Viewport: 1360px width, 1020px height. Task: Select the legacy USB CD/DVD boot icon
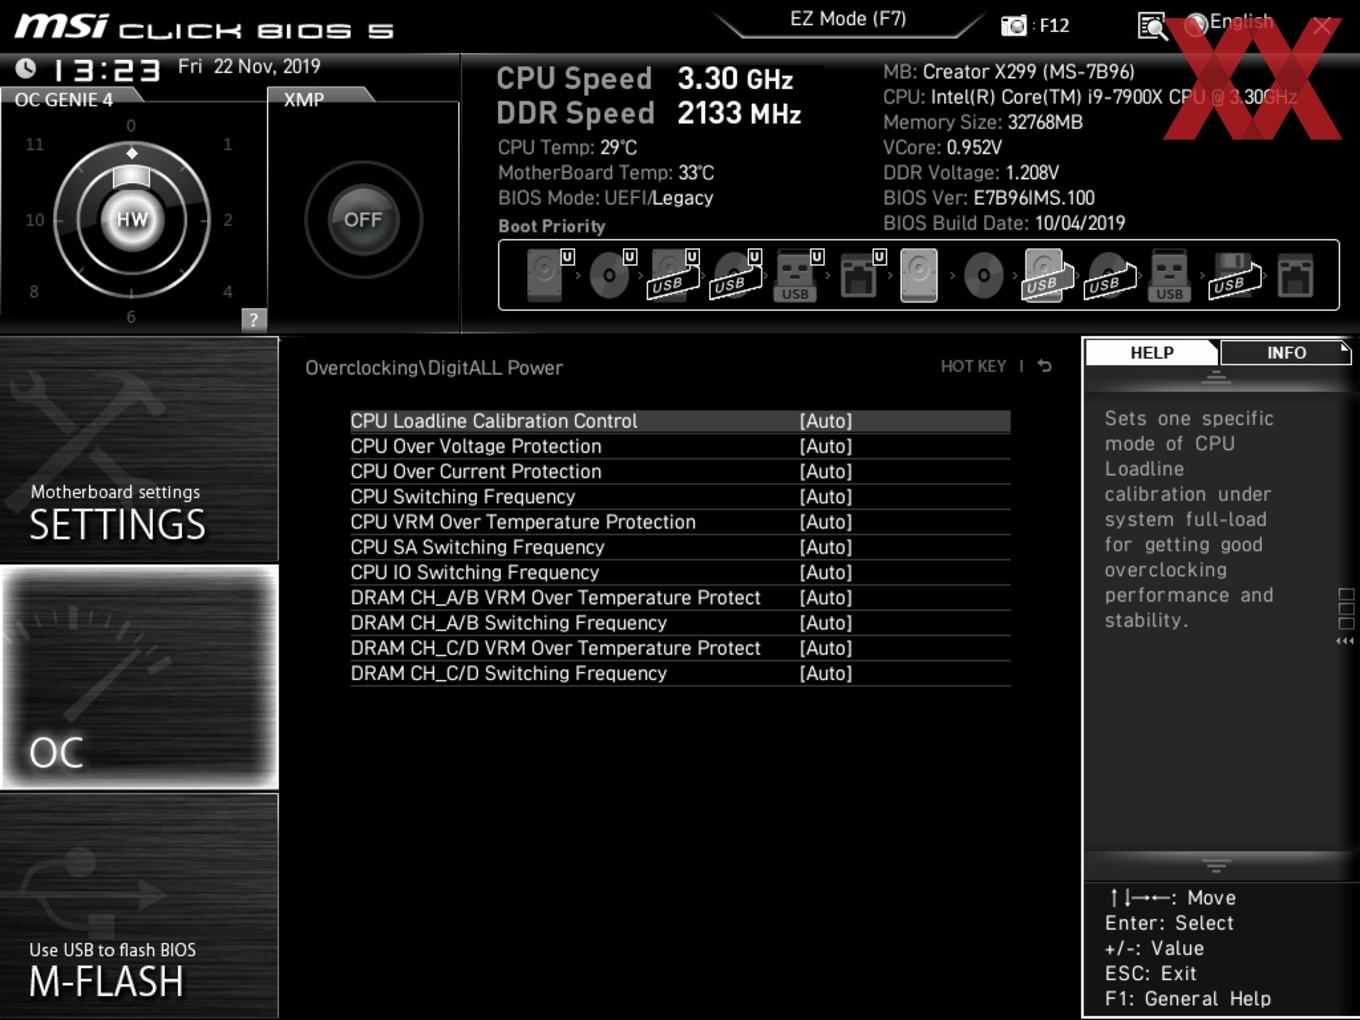[1108, 275]
